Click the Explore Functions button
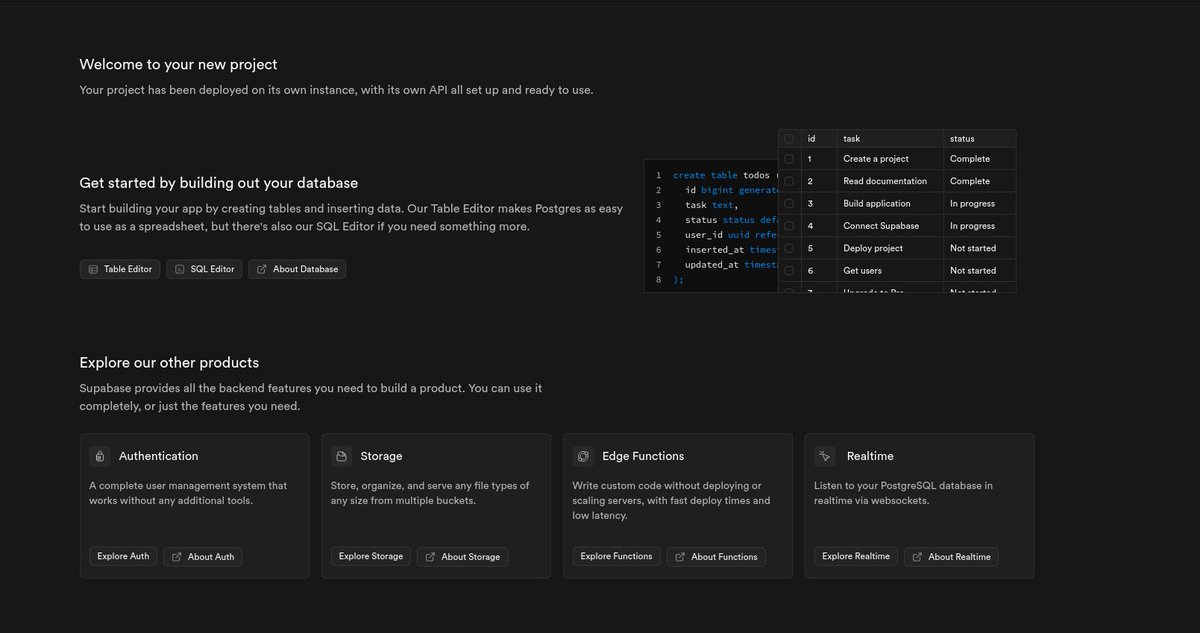 (x=616, y=556)
